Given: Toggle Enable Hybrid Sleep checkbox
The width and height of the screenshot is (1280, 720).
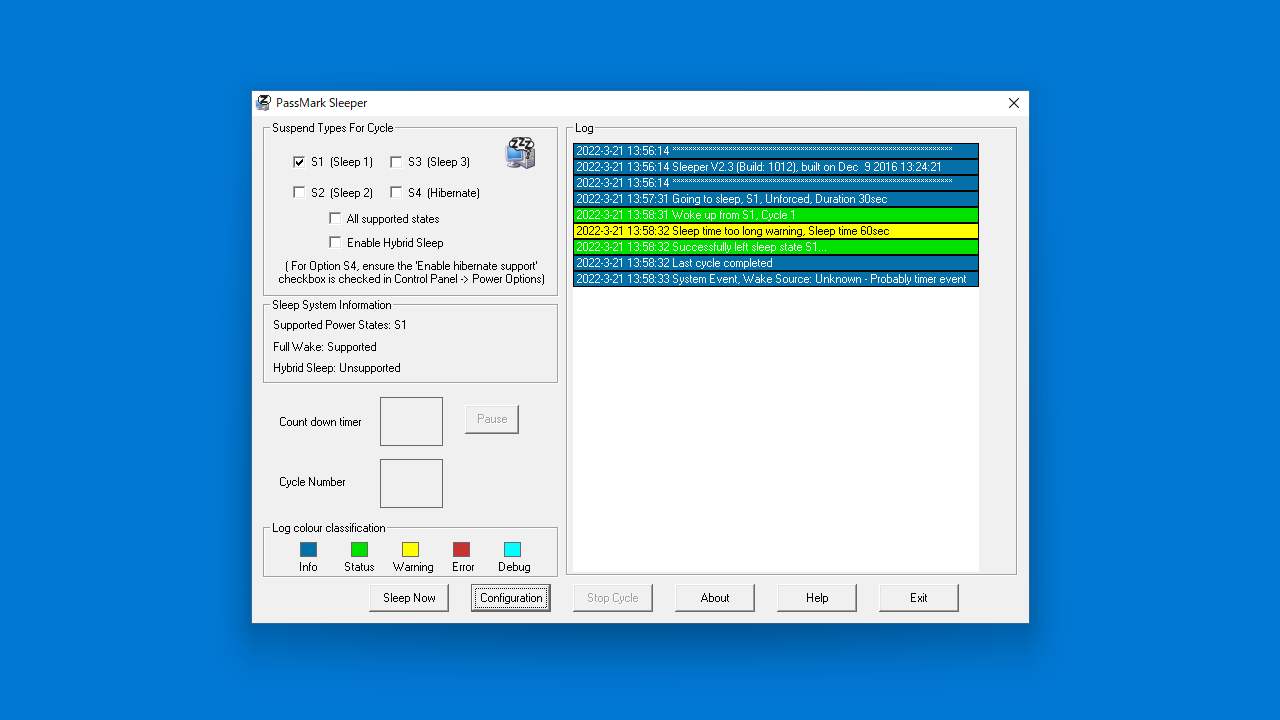Looking at the screenshot, I should point(335,242).
